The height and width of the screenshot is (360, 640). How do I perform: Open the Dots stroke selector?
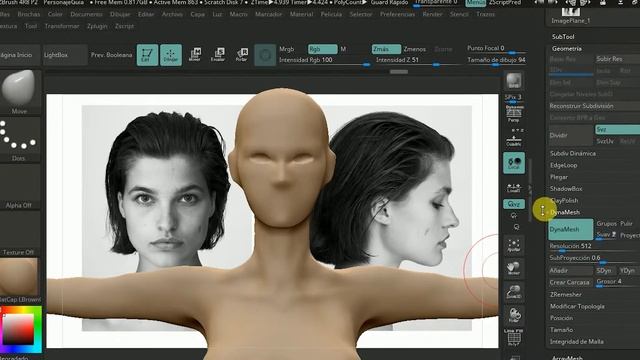19,139
